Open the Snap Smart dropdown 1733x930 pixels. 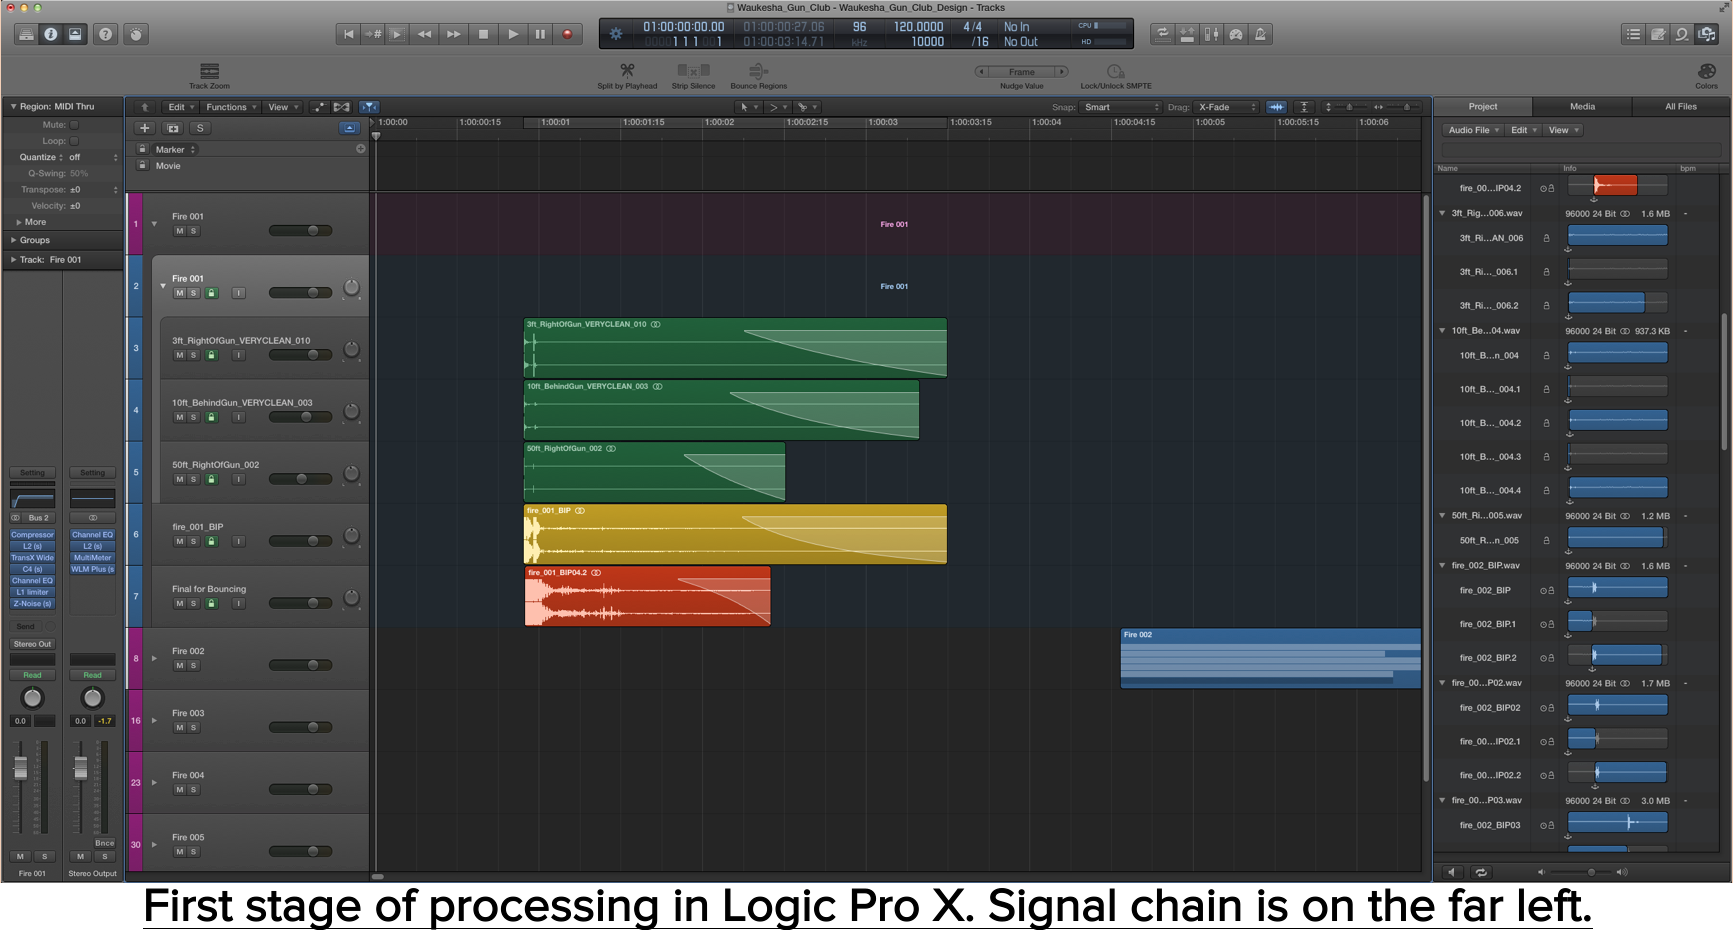[x=1121, y=107]
